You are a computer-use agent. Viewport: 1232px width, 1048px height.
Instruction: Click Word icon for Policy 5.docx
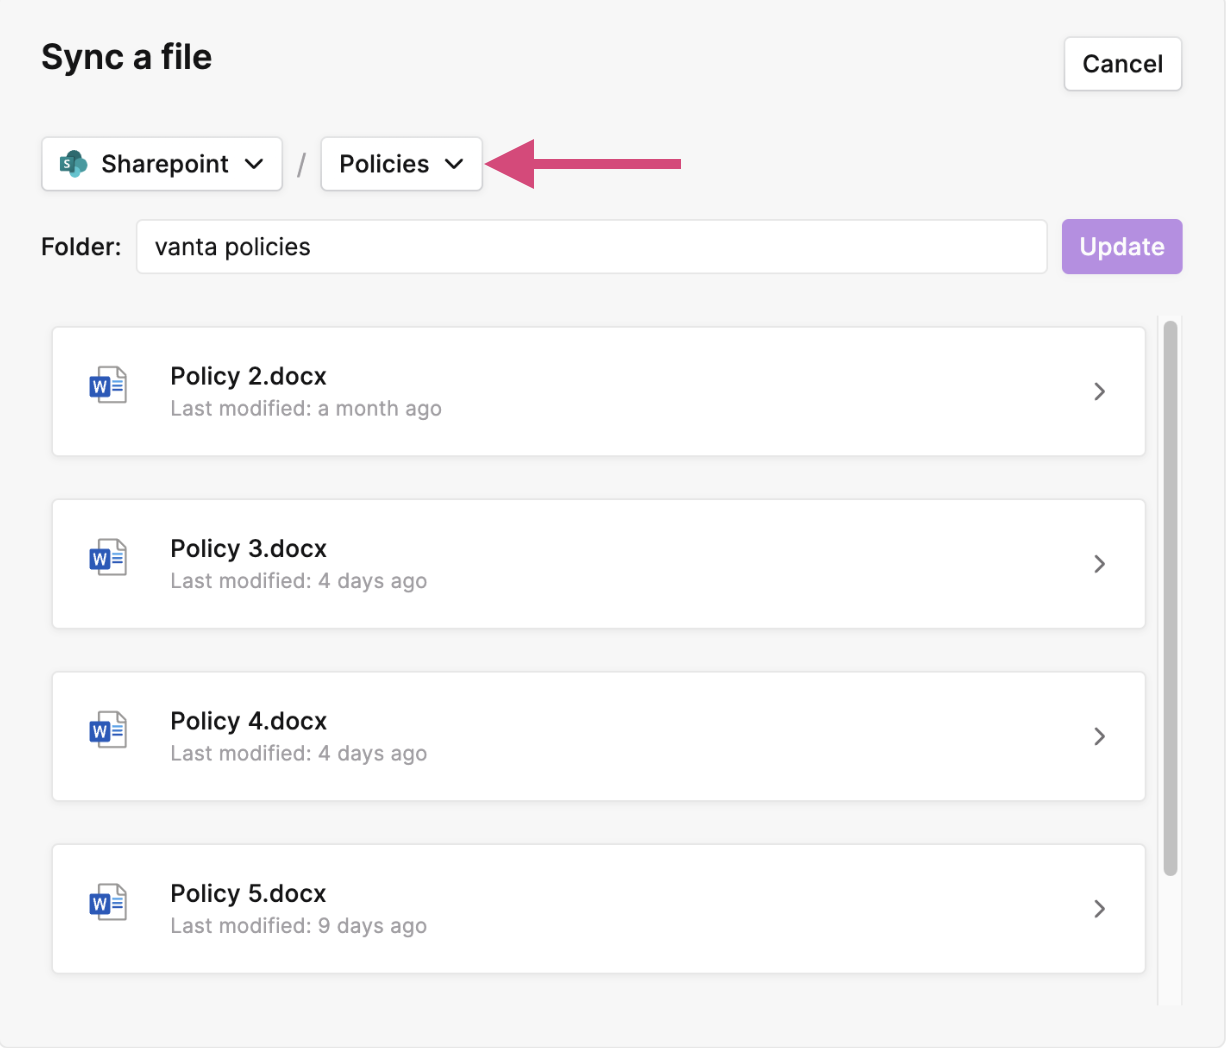coord(108,902)
